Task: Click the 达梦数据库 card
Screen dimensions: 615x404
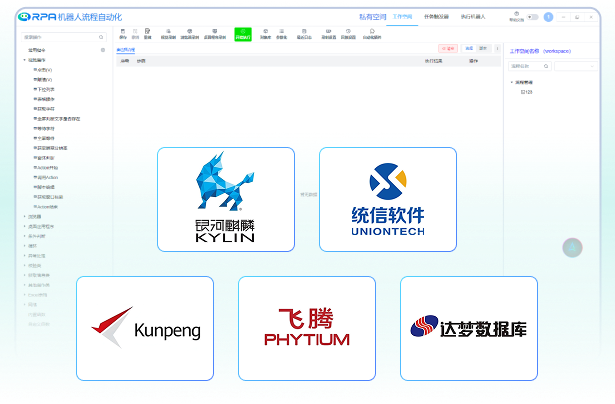Action: pyautogui.click(x=469, y=328)
